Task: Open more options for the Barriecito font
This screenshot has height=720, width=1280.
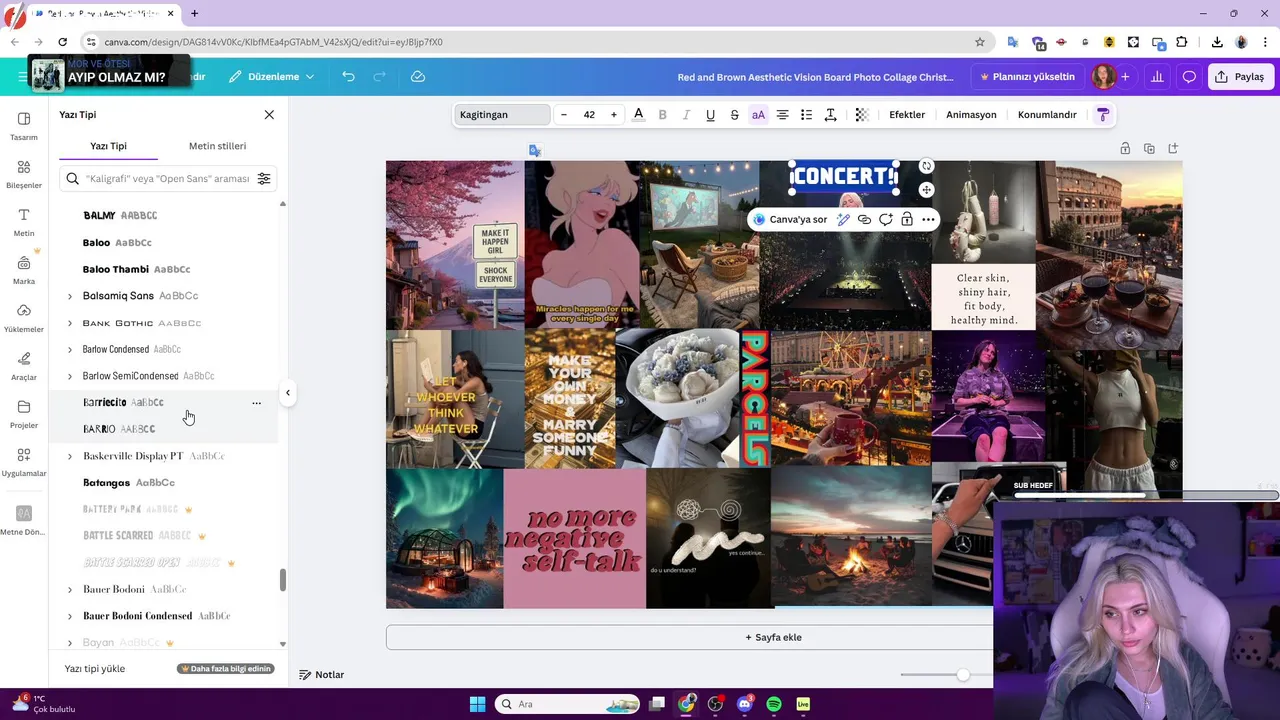Action: (x=256, y=403)
